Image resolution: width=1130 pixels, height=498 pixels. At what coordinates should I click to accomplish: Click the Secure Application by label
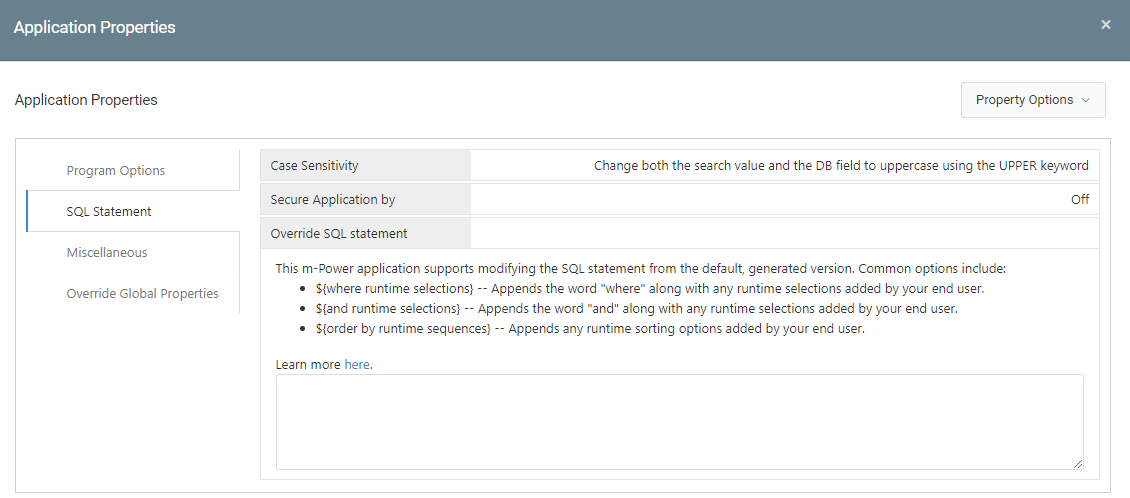tap(332, 200)
